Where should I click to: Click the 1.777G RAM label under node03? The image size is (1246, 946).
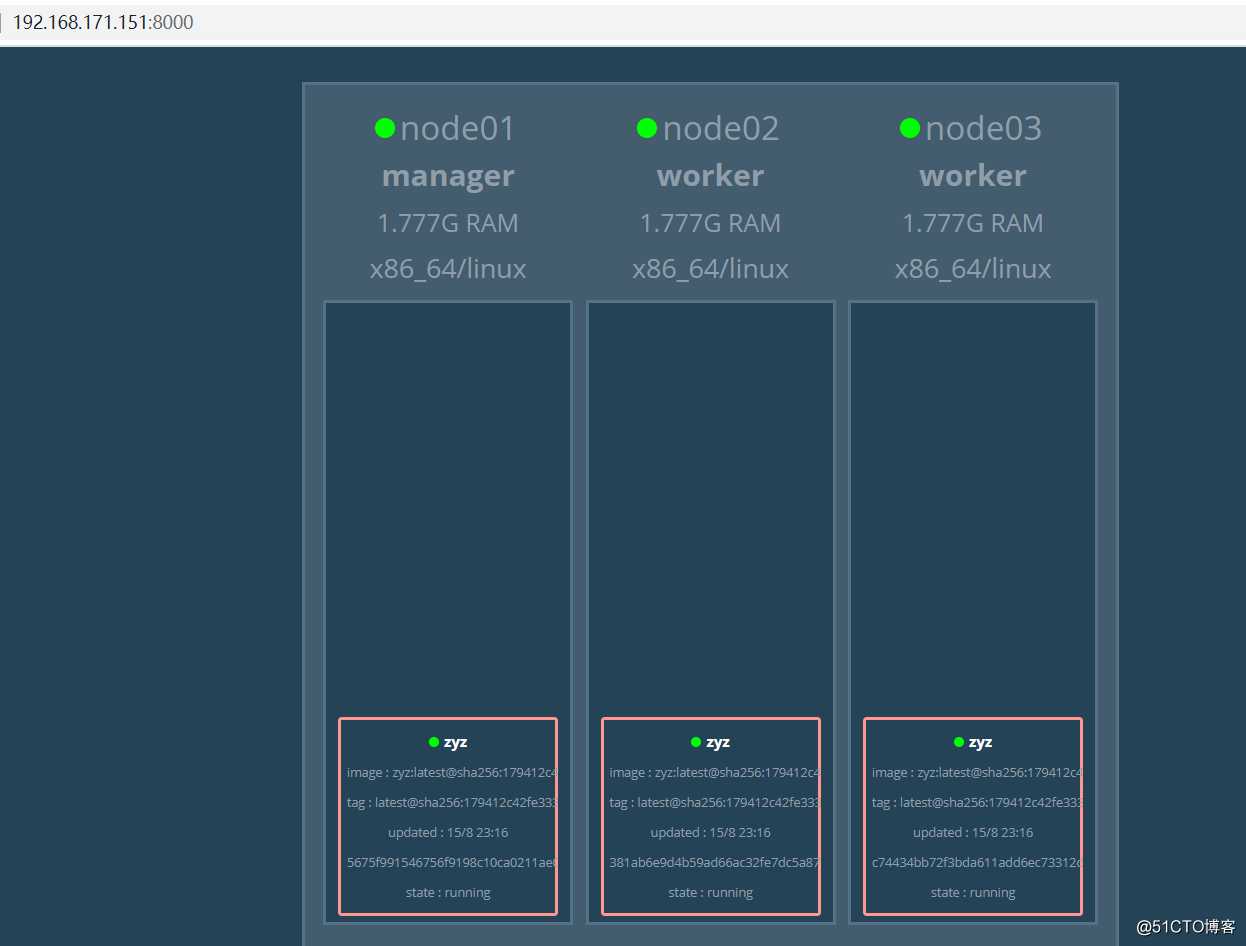[x=973, y=223]
